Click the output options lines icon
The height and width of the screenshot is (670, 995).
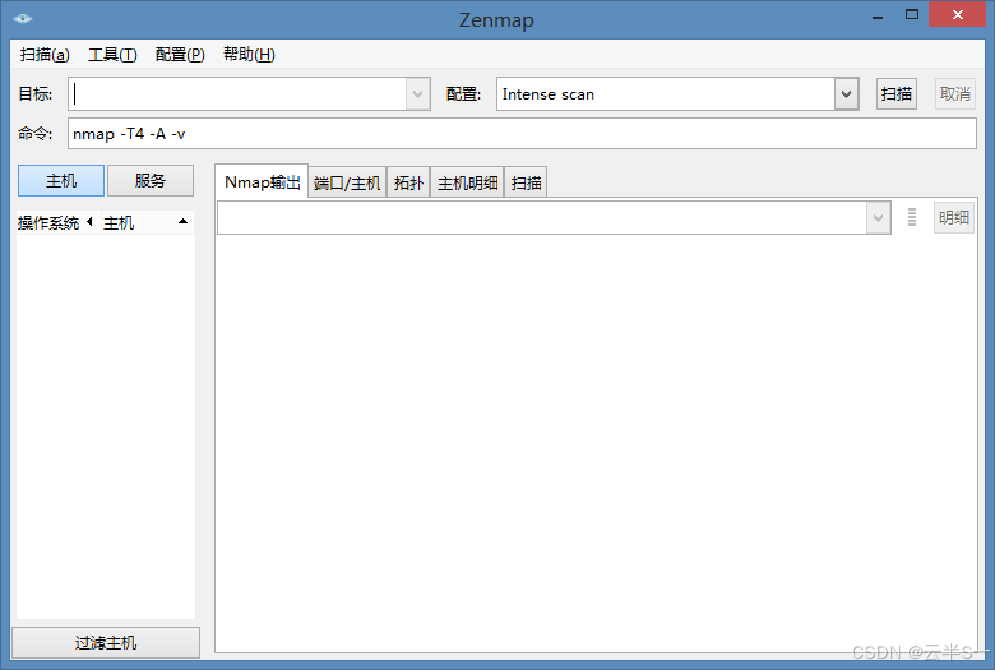pyautogui.click(x=912, y=217)
